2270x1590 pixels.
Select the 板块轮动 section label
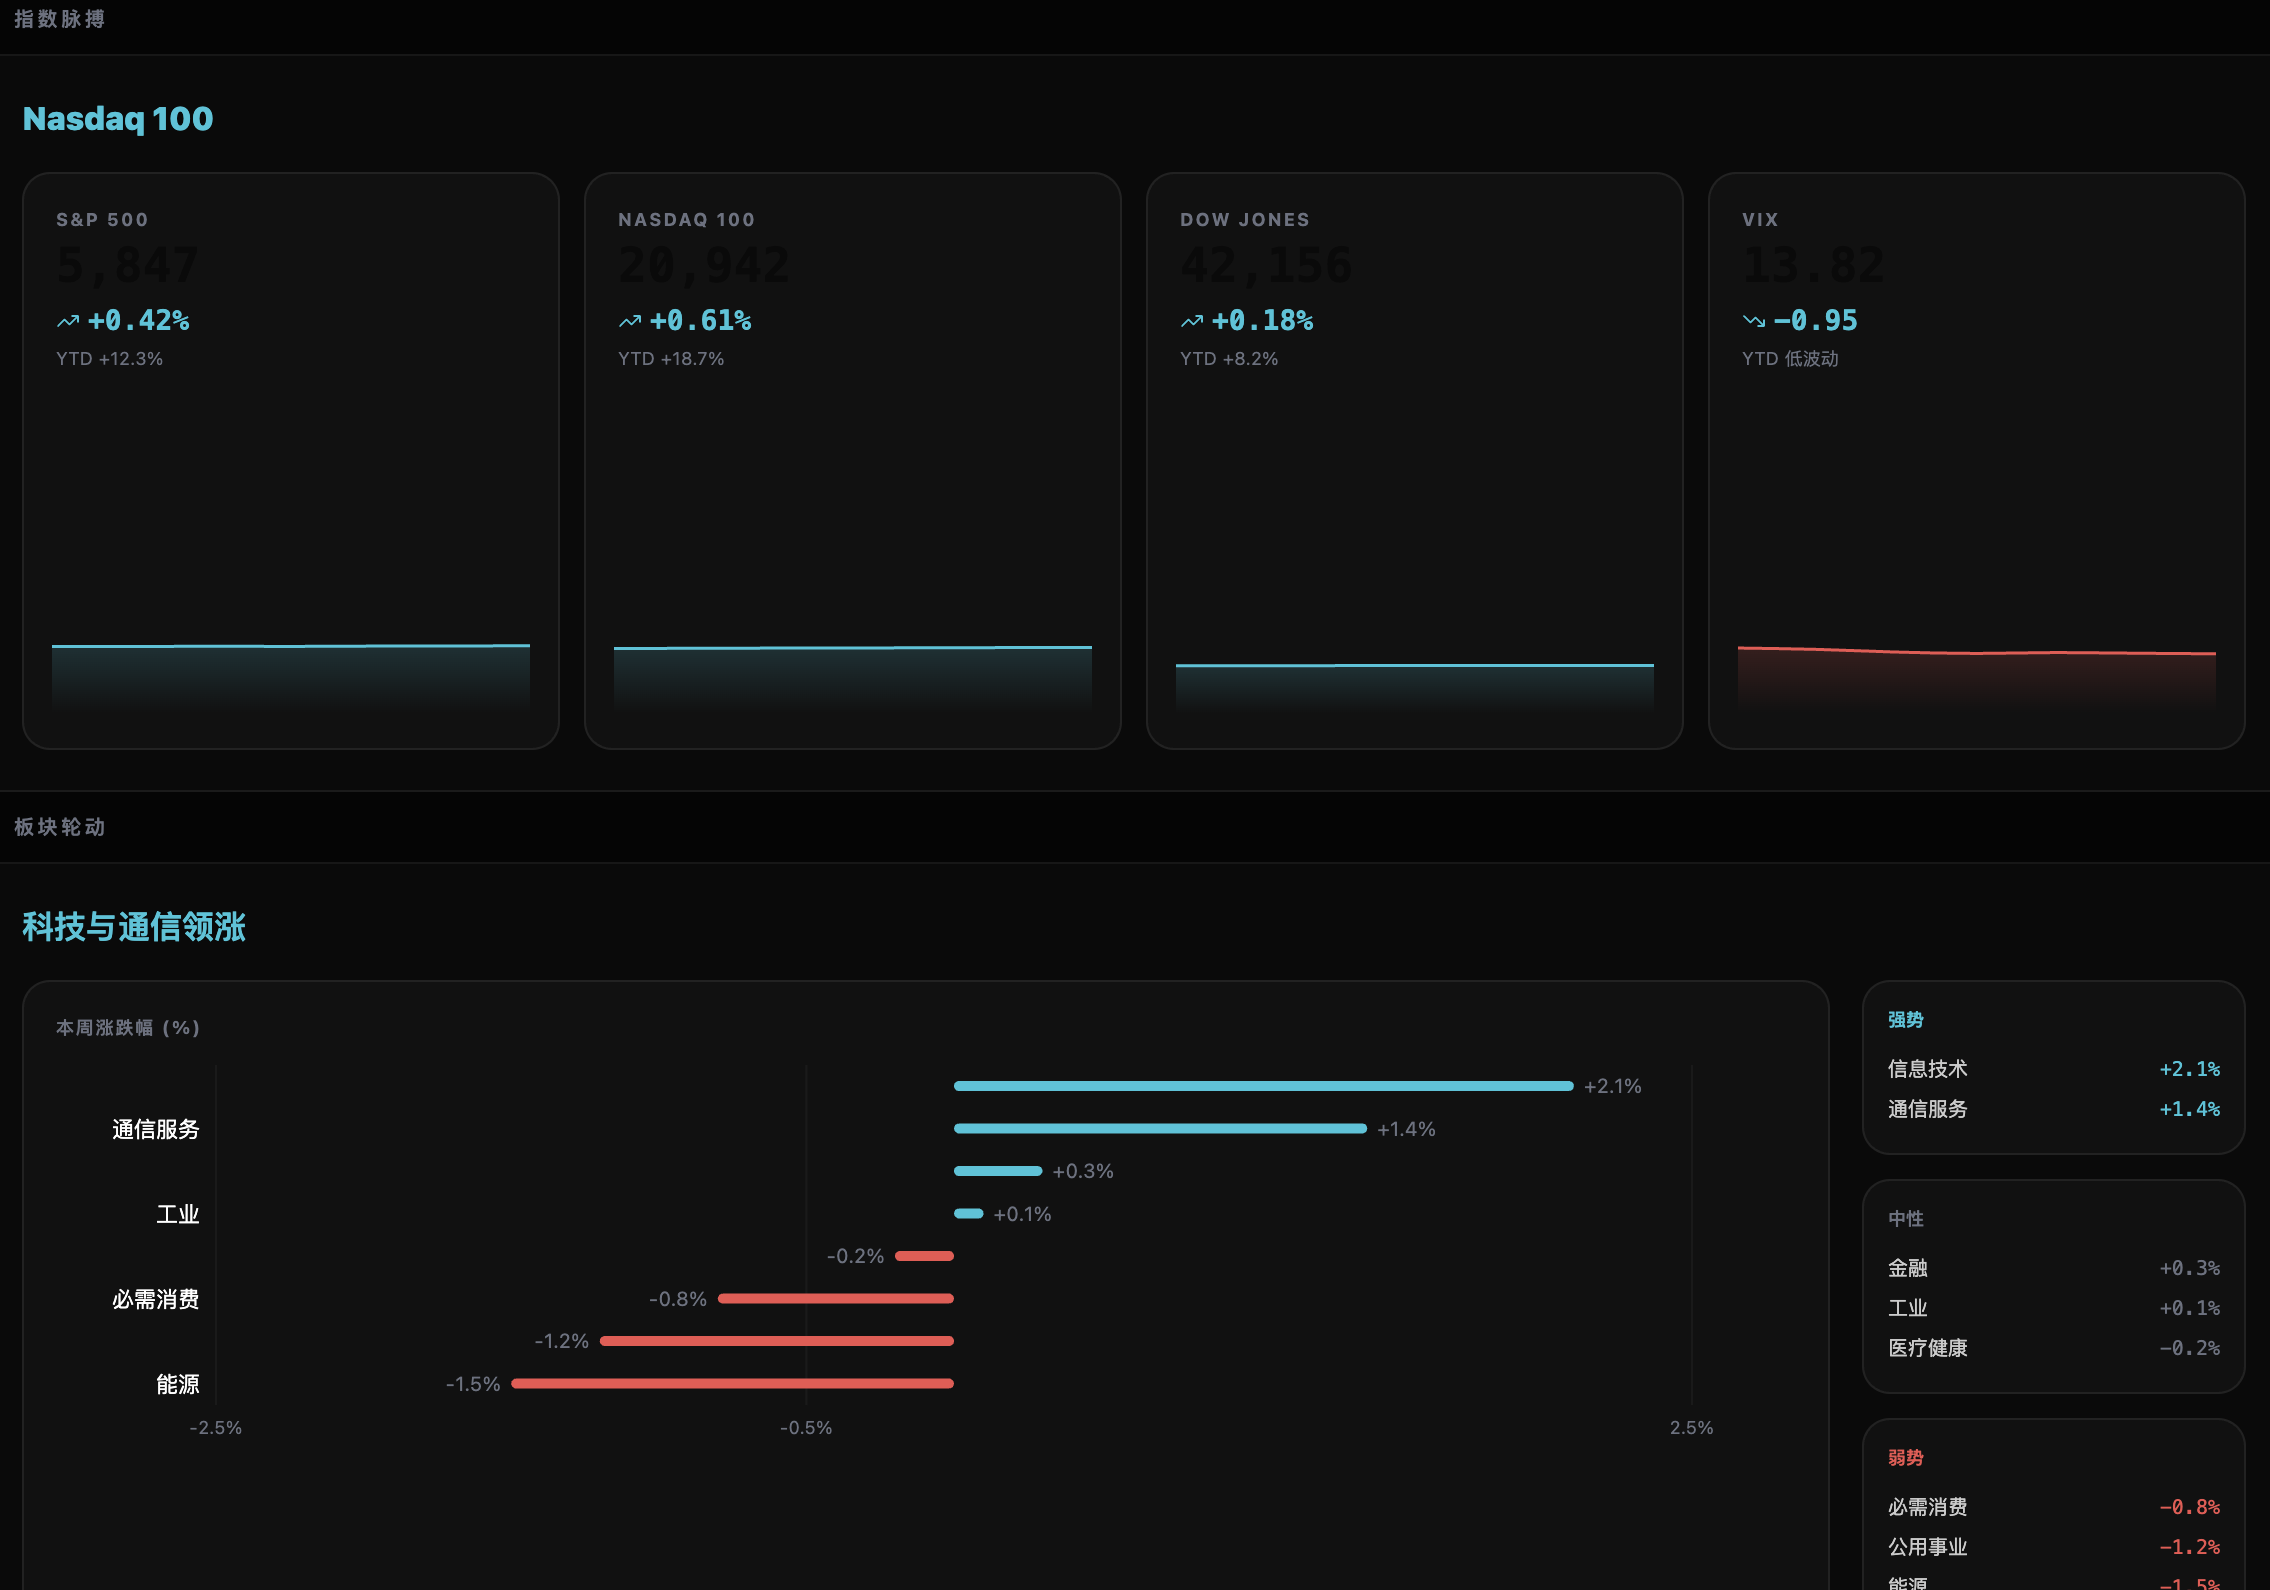60,827
